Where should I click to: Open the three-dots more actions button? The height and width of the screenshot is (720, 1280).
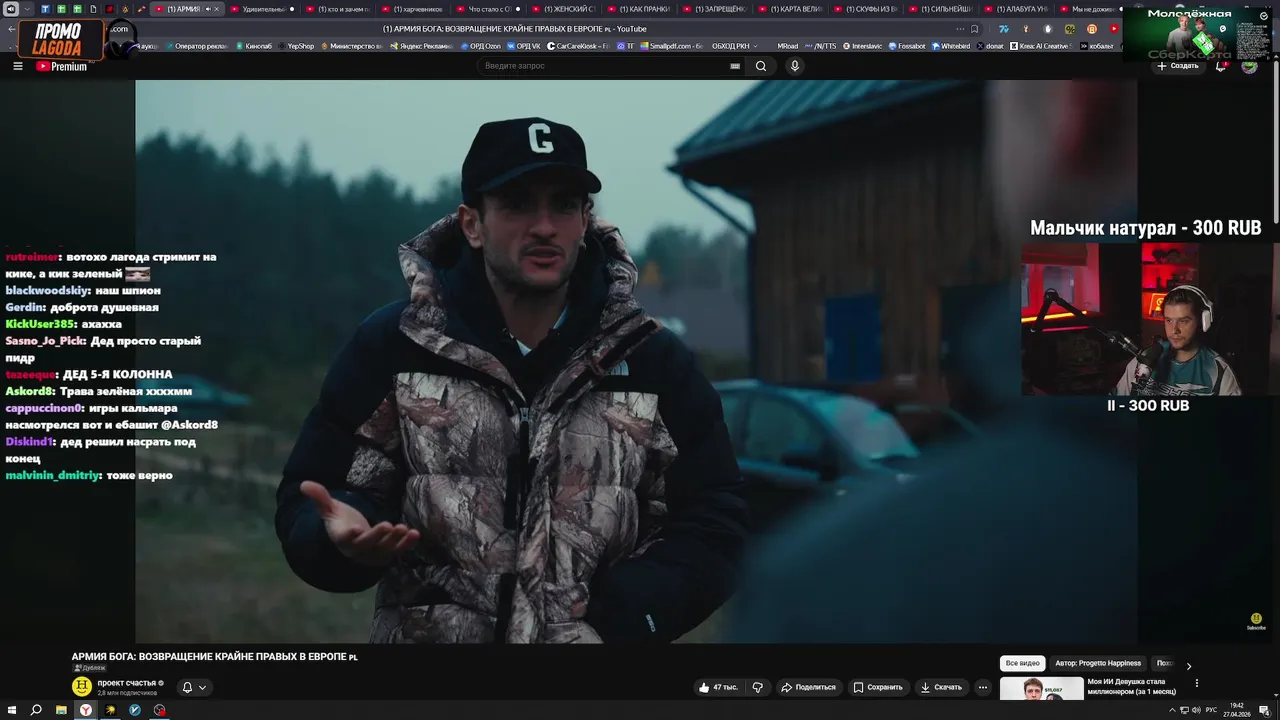(983, 687)
